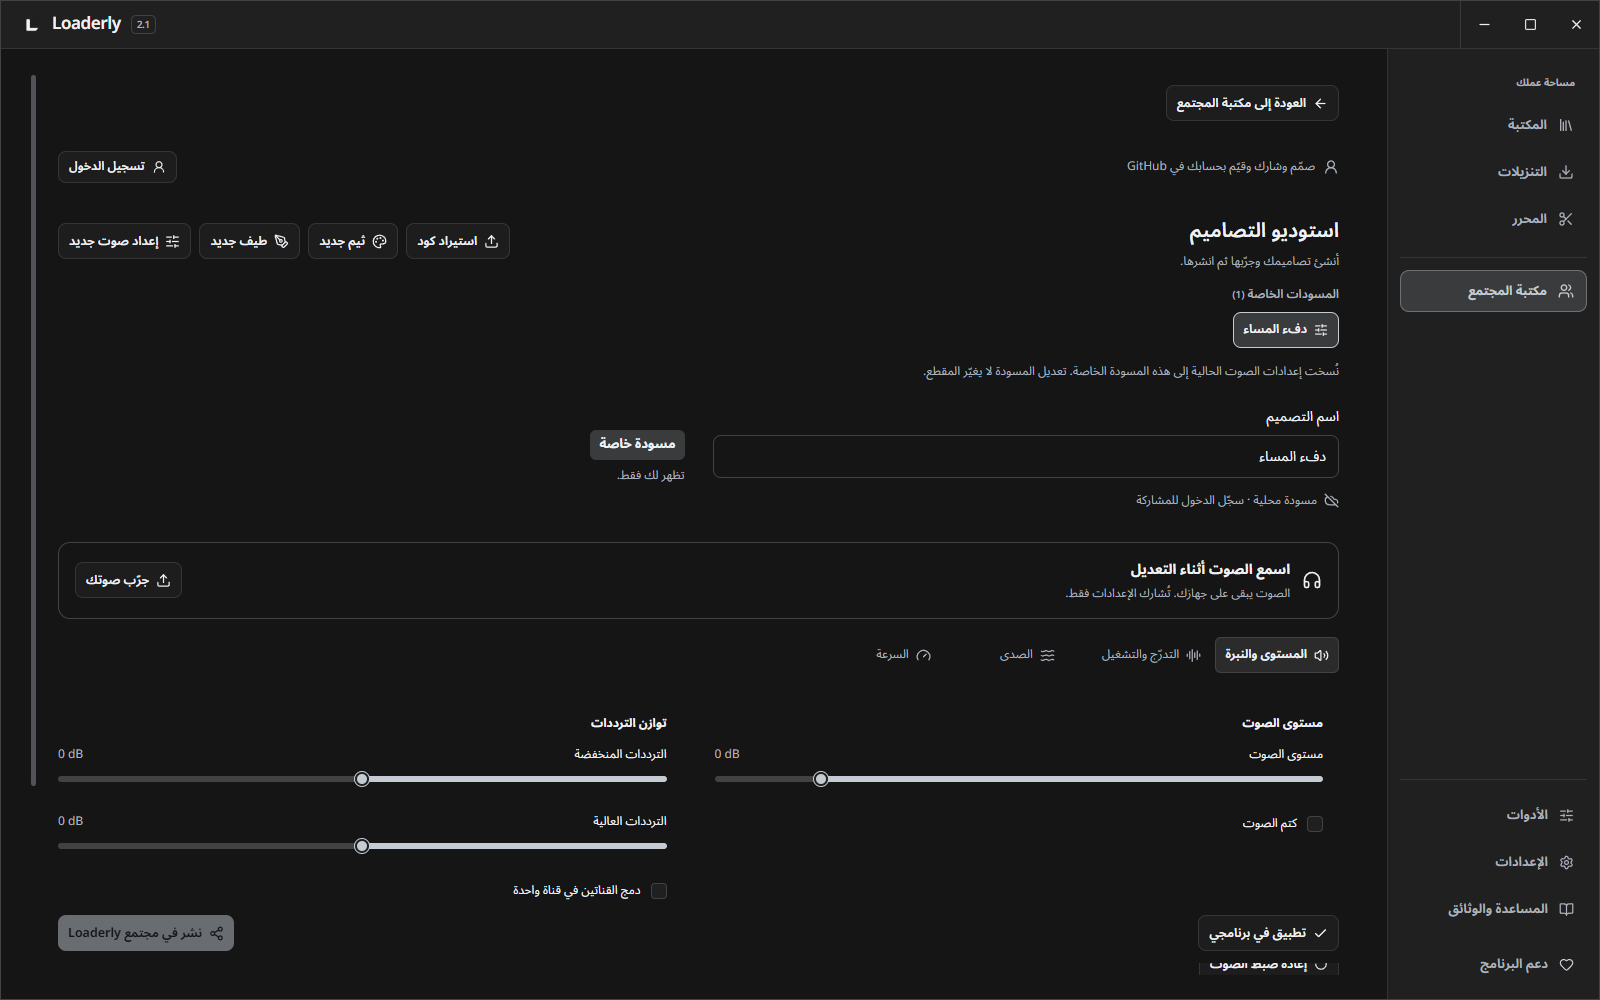This screenshot has height=1000, width=1600.
Task: Create new spectrum with طيف جديد
Action: (x=249, y=241)
